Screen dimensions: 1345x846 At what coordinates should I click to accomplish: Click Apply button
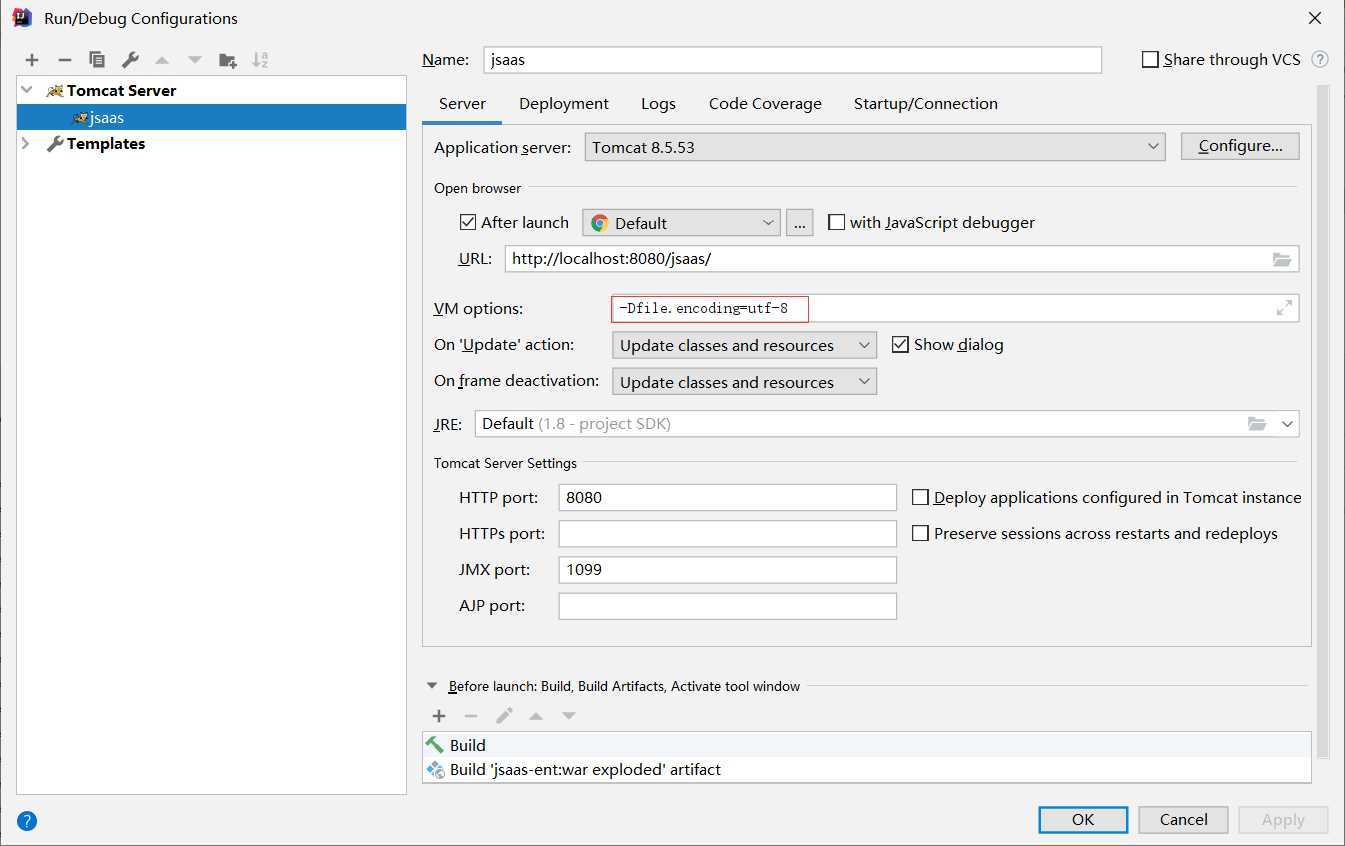1283,819
